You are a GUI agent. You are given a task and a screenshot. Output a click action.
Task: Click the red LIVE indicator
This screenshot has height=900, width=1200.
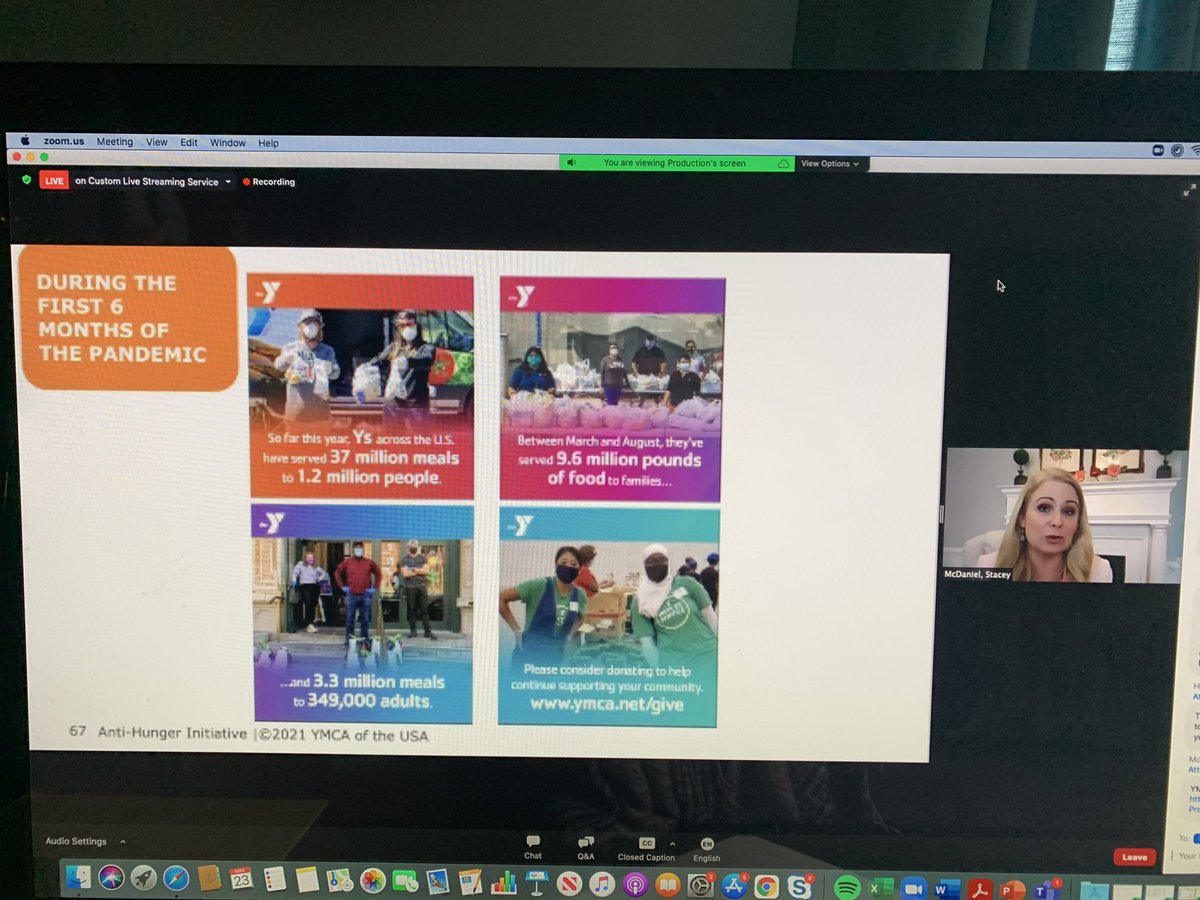[53, 181]
